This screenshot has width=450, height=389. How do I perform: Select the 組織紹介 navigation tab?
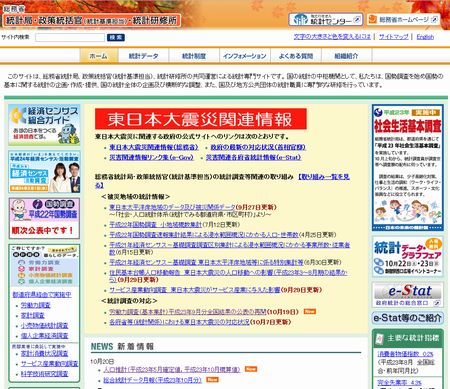coord(346,56)
